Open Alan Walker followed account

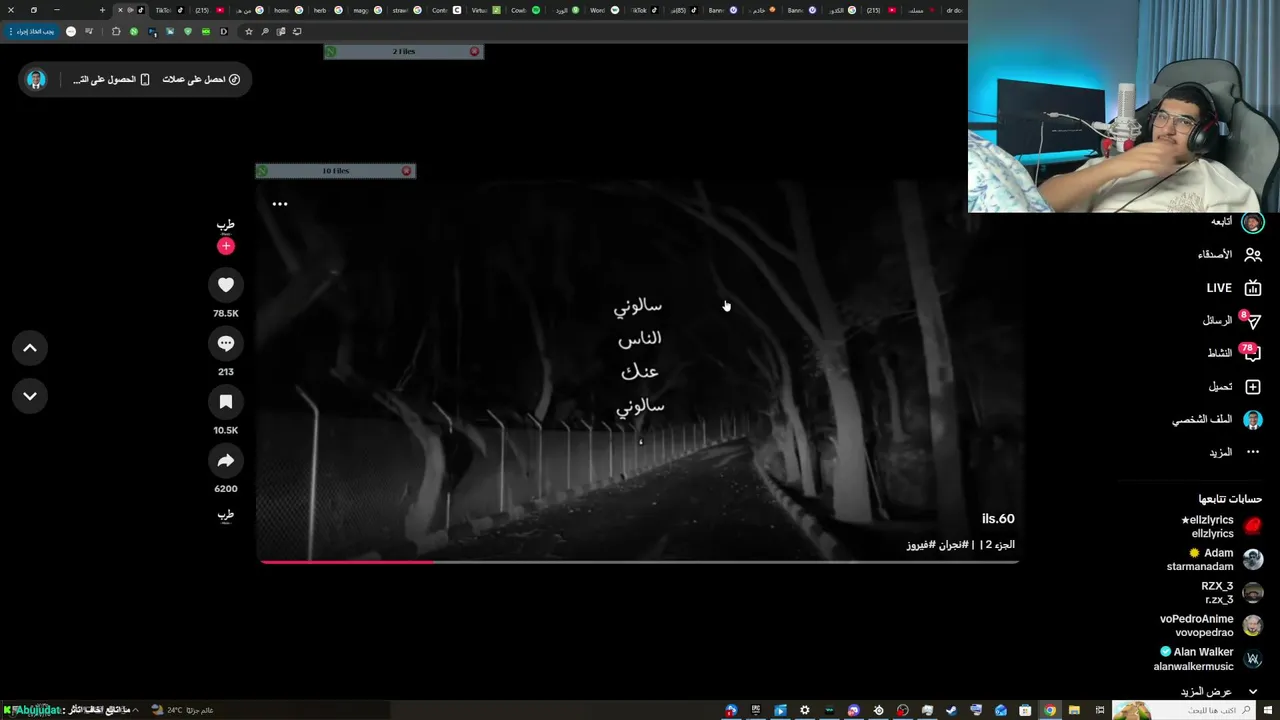(1208, 659)
